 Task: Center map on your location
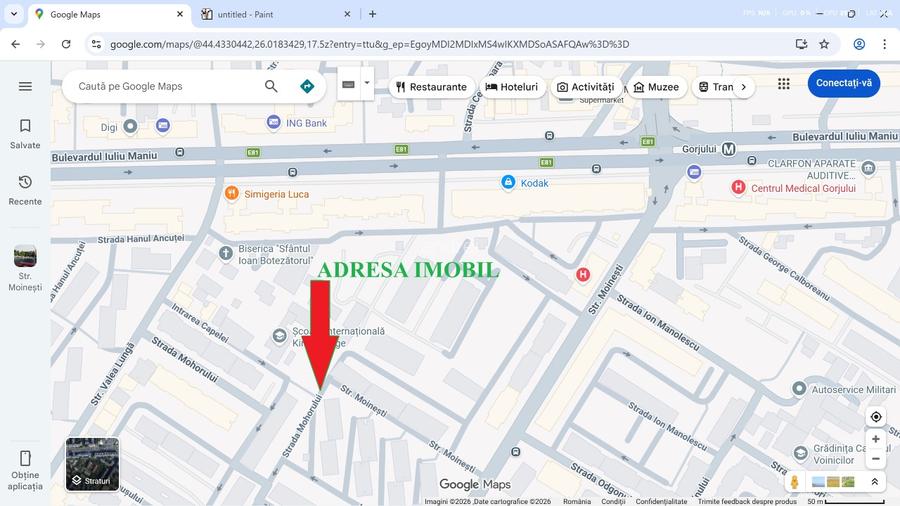coord(876,417)
